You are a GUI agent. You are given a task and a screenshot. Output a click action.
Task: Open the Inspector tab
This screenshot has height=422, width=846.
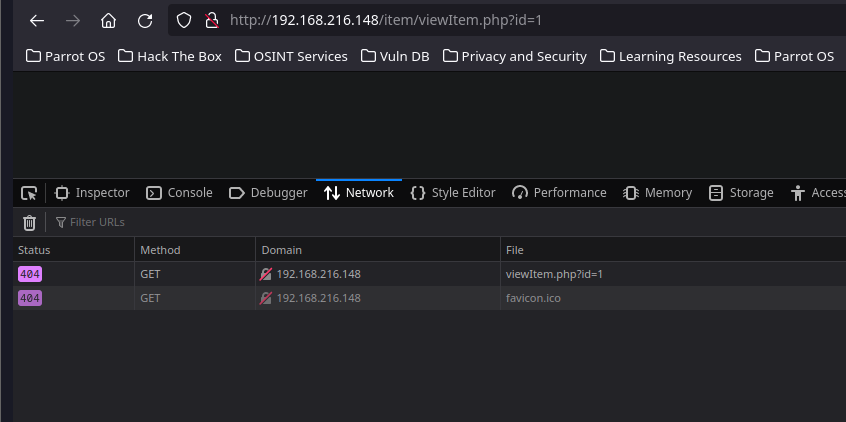click(x=92, y=193)
